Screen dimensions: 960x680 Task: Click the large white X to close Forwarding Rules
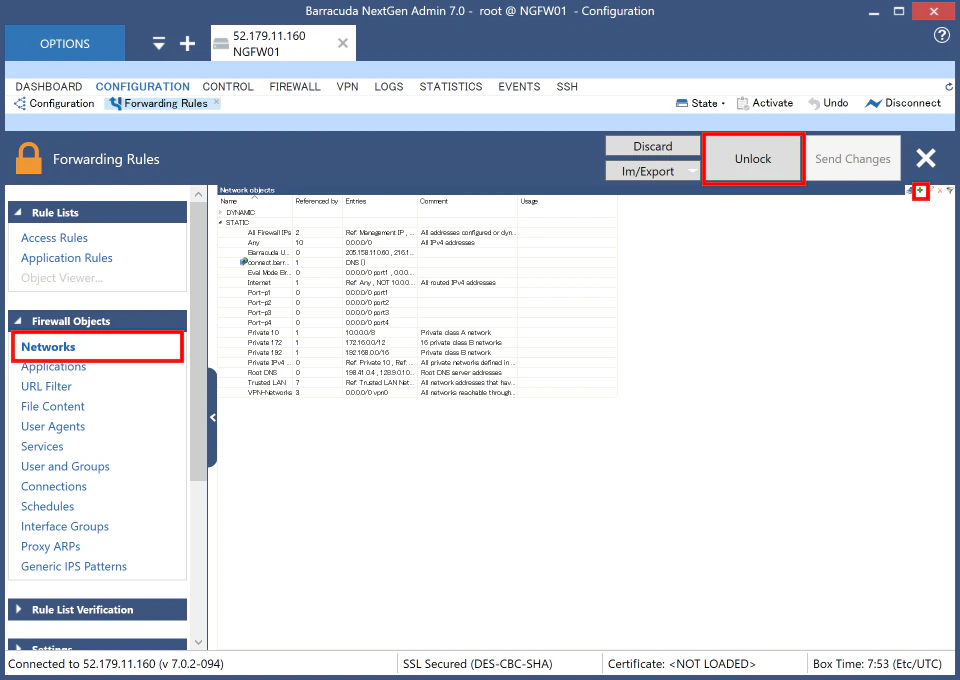926,159
